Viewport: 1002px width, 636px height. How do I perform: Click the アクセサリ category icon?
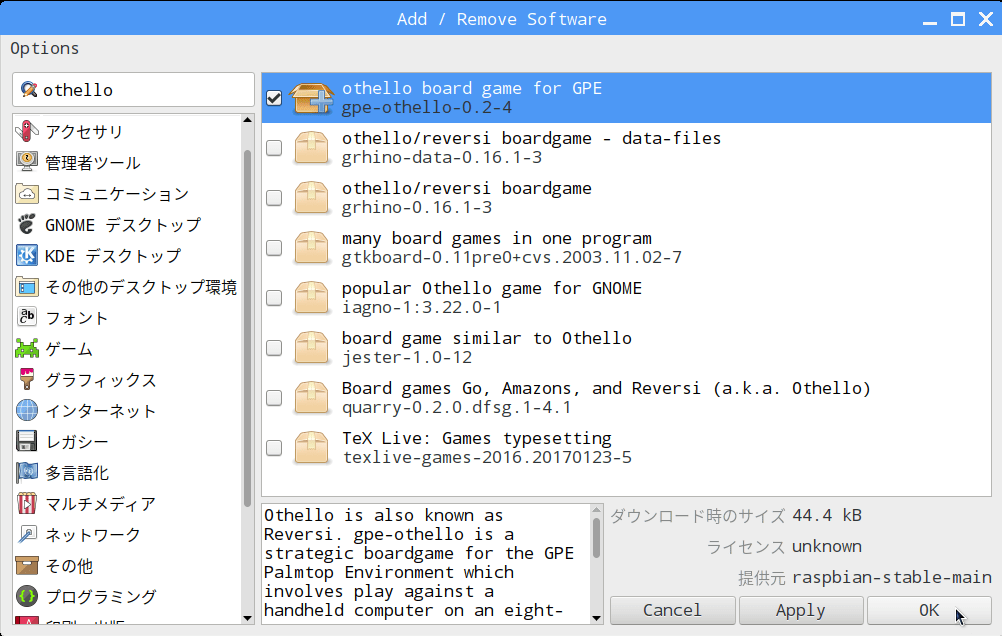click(x=27, y=131)
